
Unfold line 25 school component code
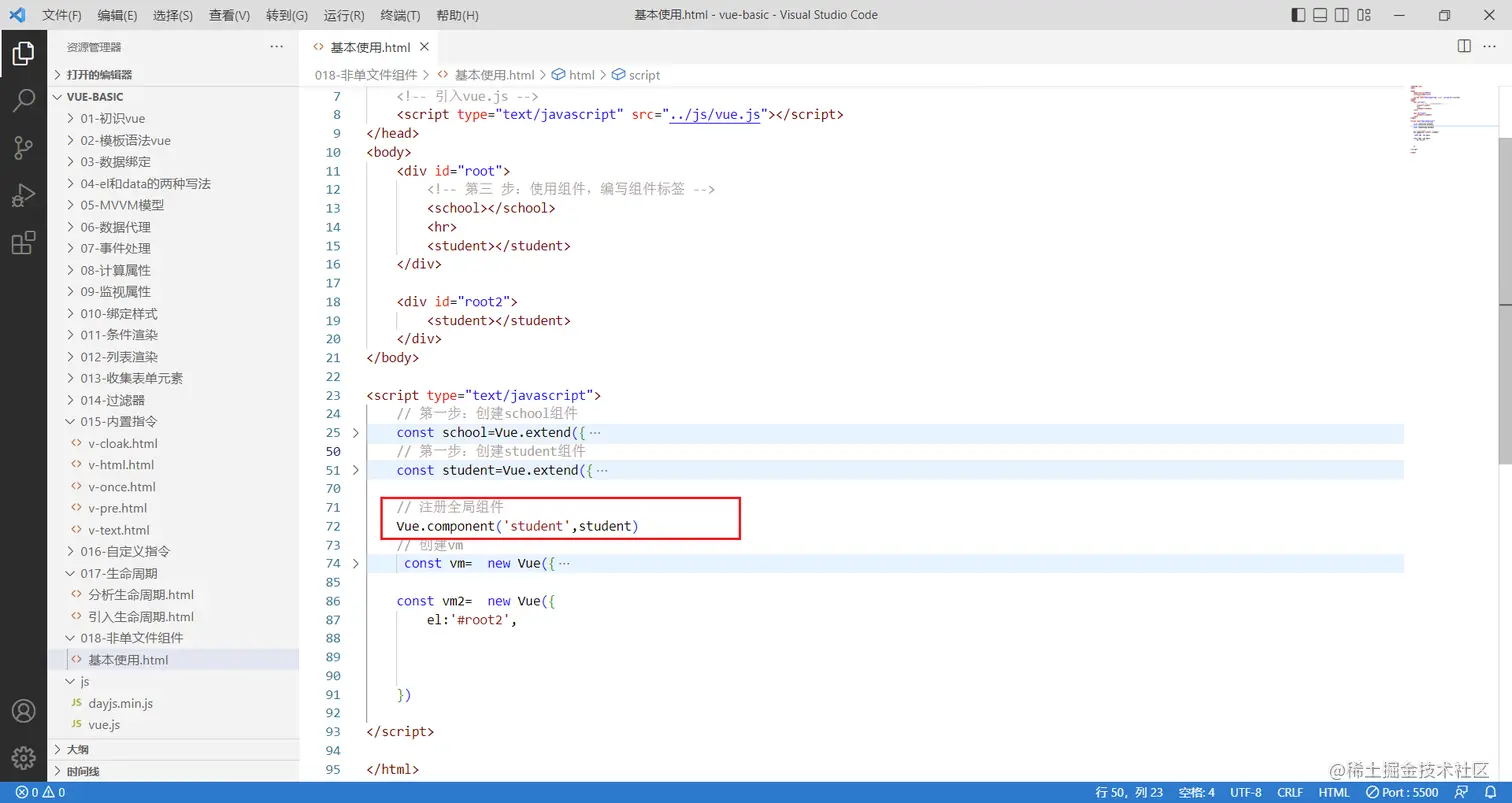pyautogui.click(x=355, y=433)
